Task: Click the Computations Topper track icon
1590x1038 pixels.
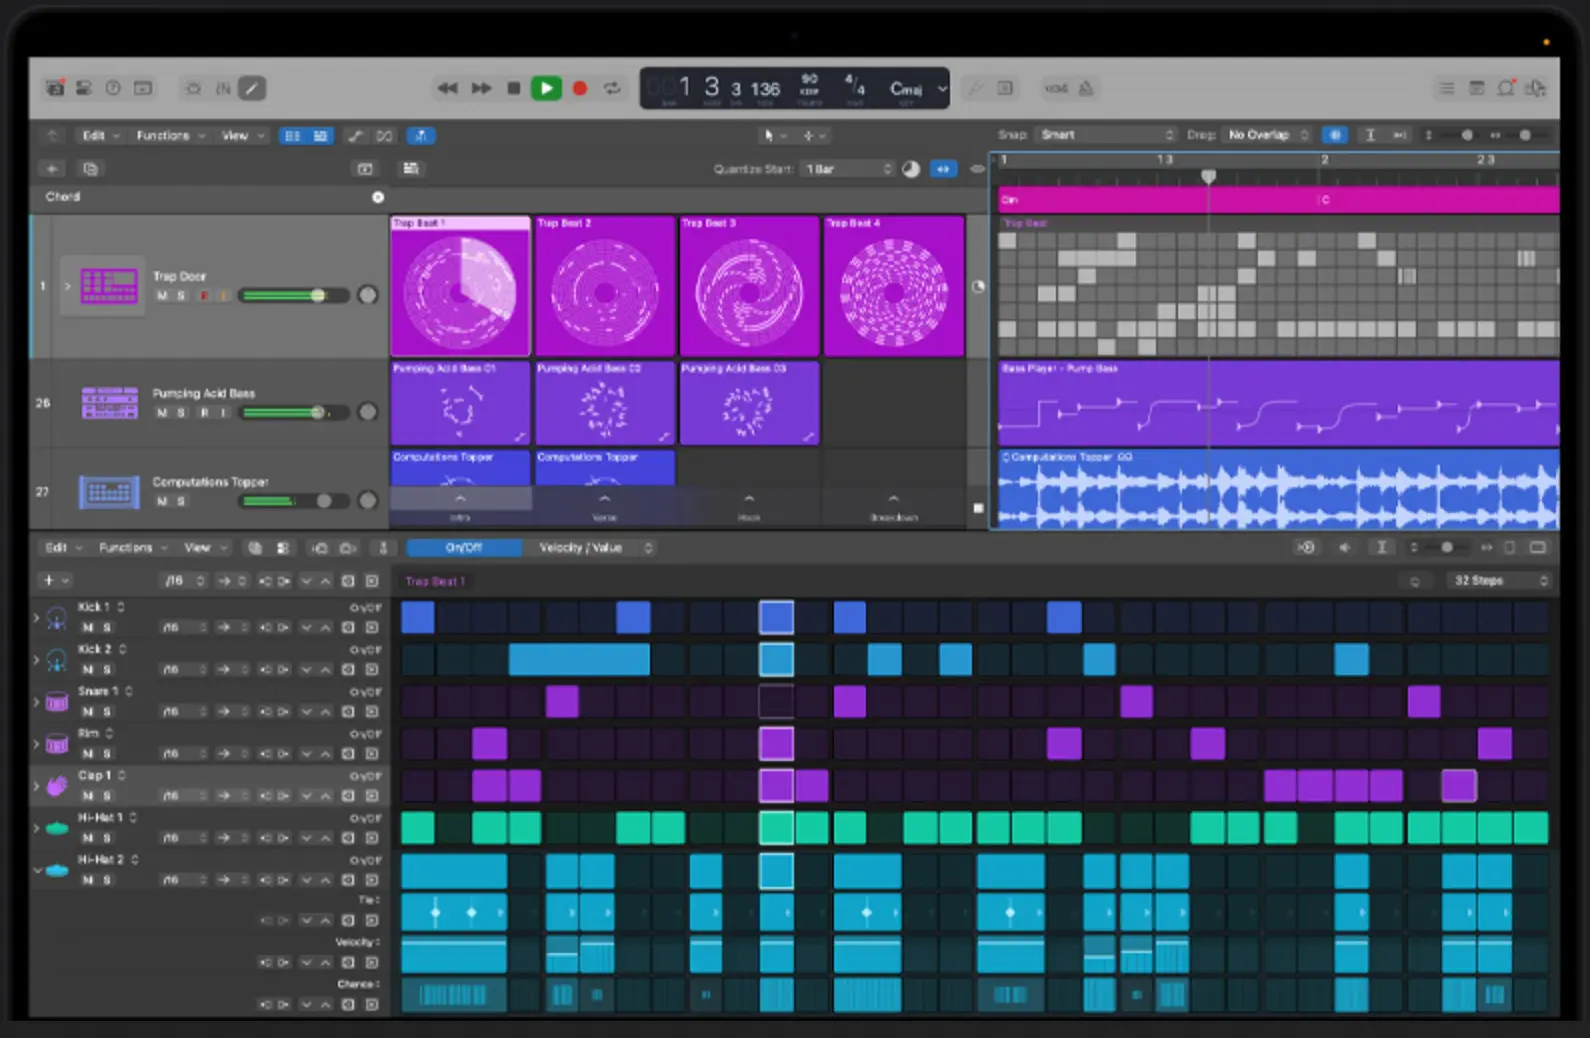Action: [x=109, y=491]
